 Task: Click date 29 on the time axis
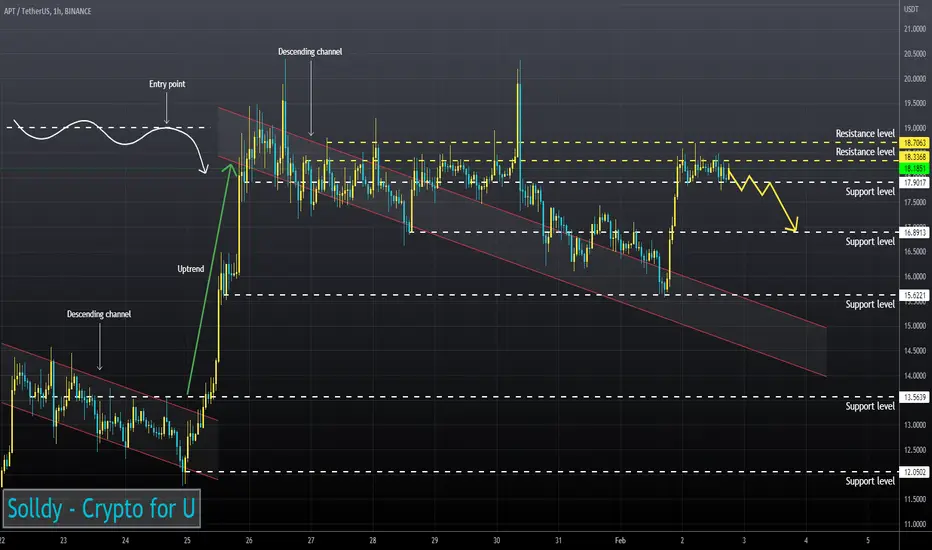pos(434,540)
